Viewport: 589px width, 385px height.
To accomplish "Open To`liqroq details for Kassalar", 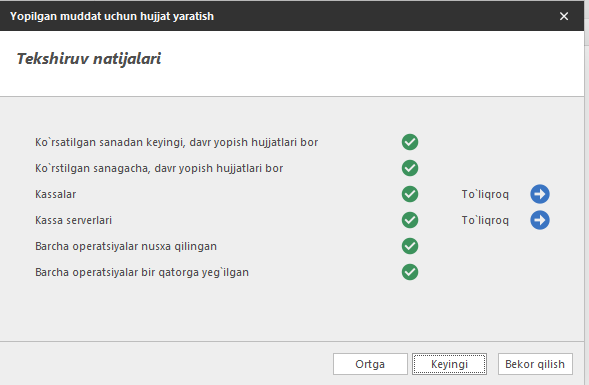I will click(485, 194).
